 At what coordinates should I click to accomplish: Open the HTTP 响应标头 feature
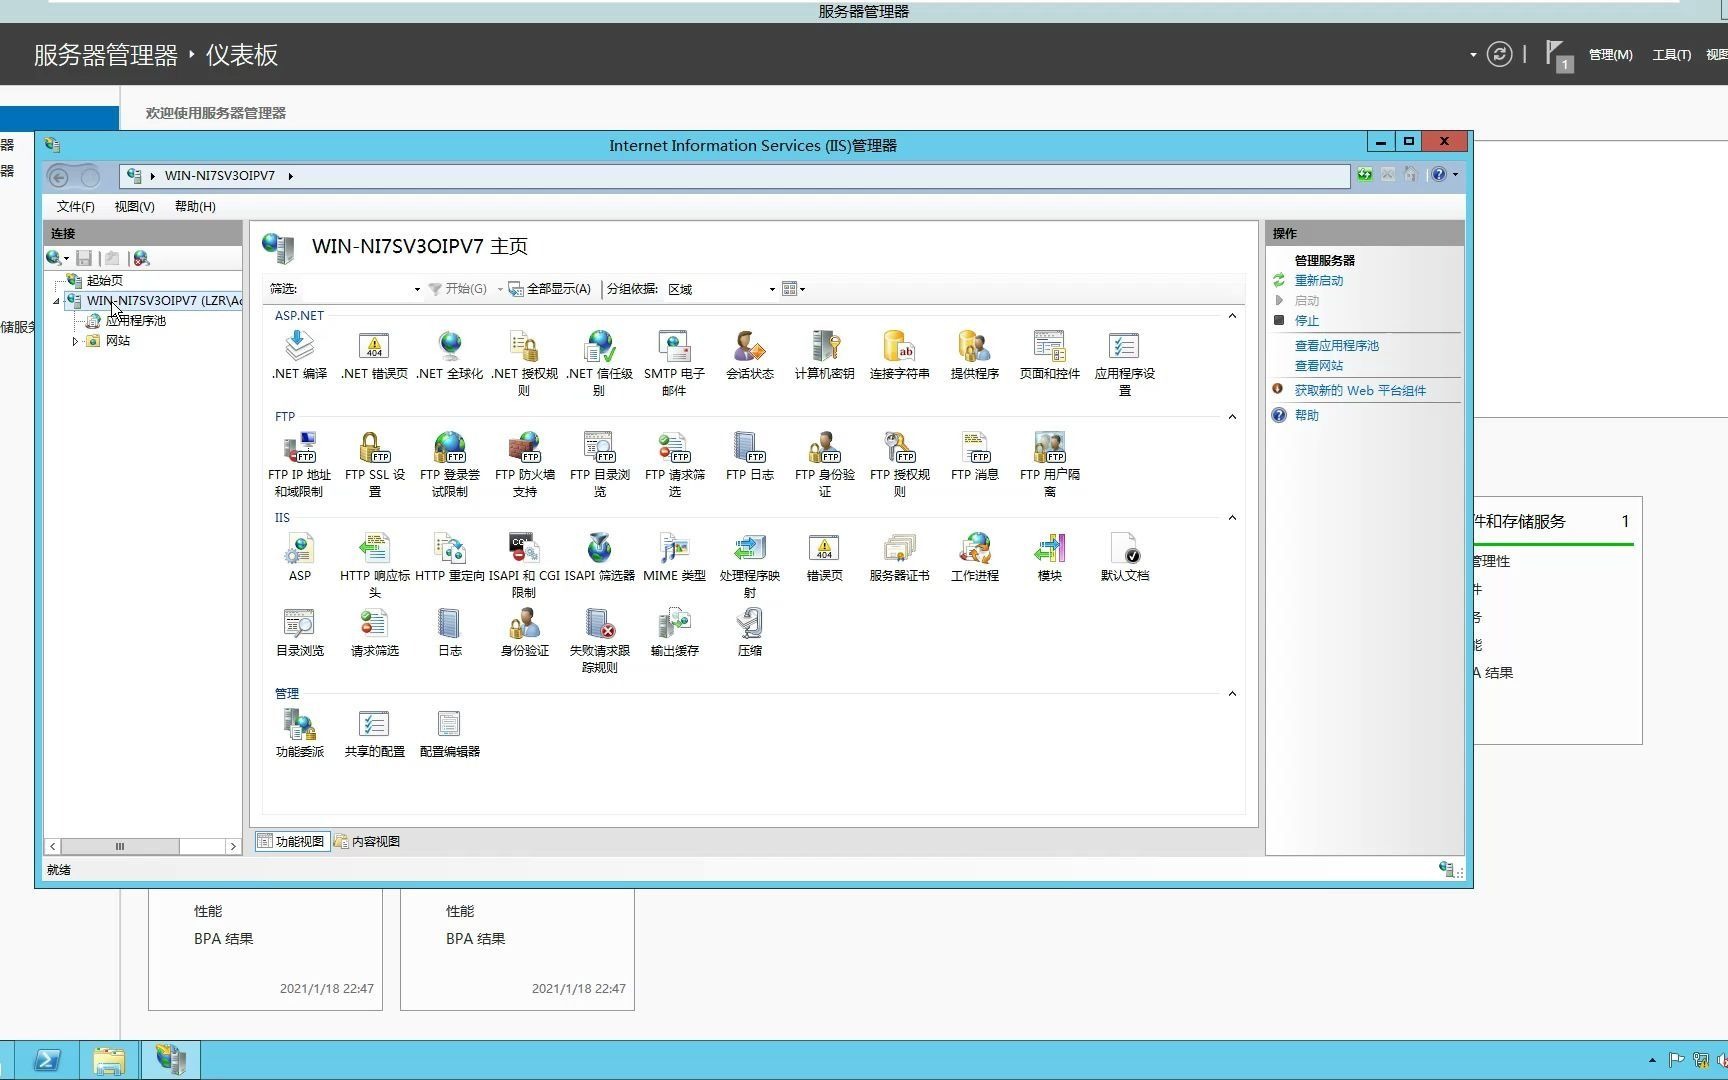[x=374, y=566]
